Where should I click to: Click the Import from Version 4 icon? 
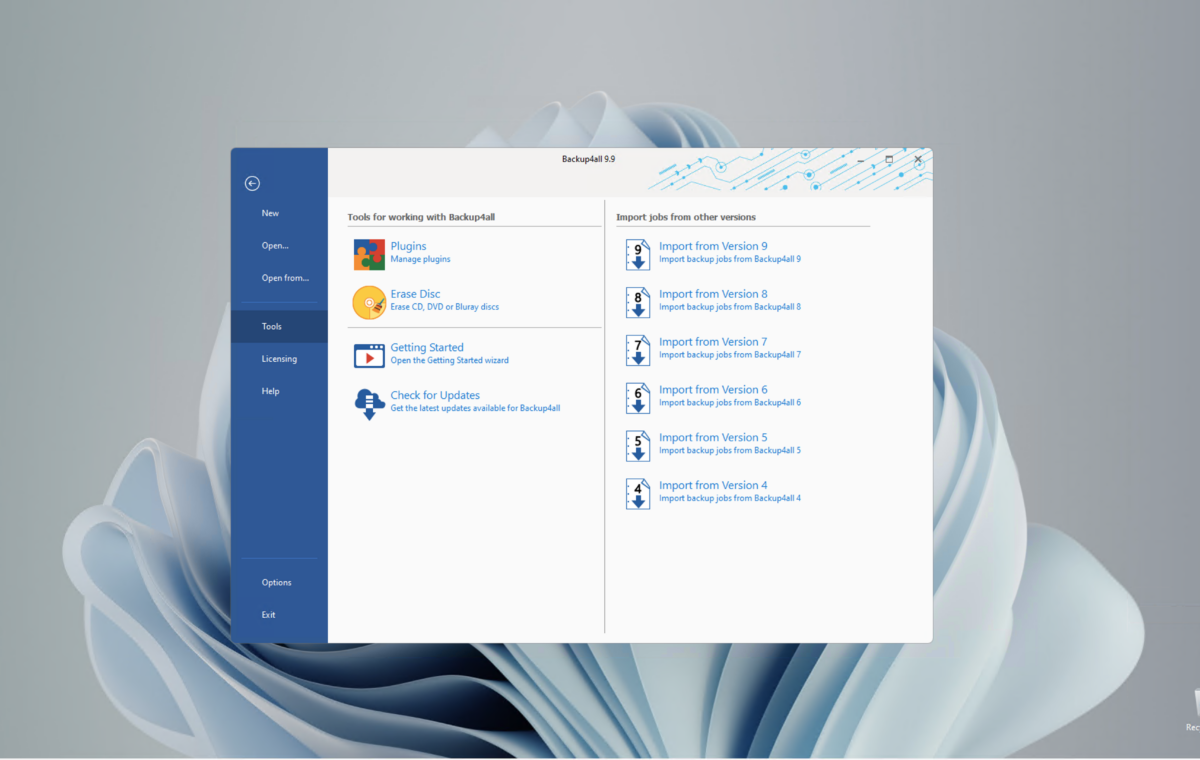(638, 494)
